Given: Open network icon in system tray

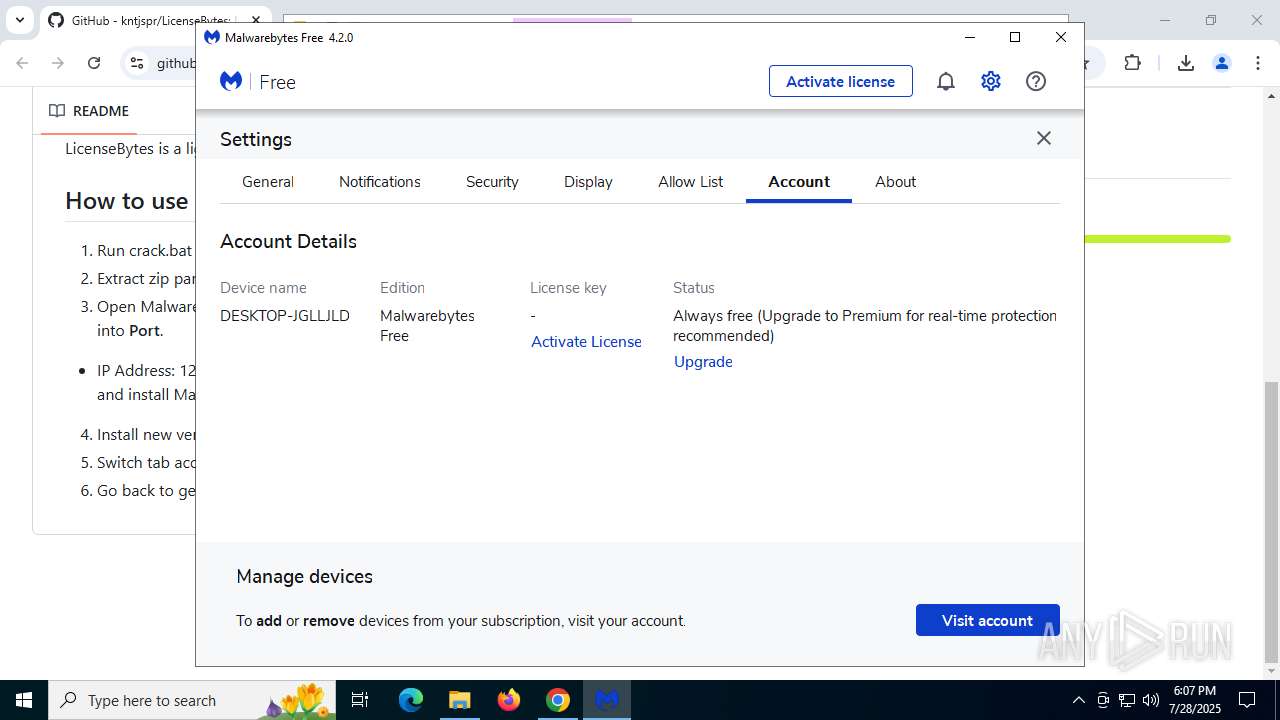Looking at the screenshot, I should [x=1127, y=700].
